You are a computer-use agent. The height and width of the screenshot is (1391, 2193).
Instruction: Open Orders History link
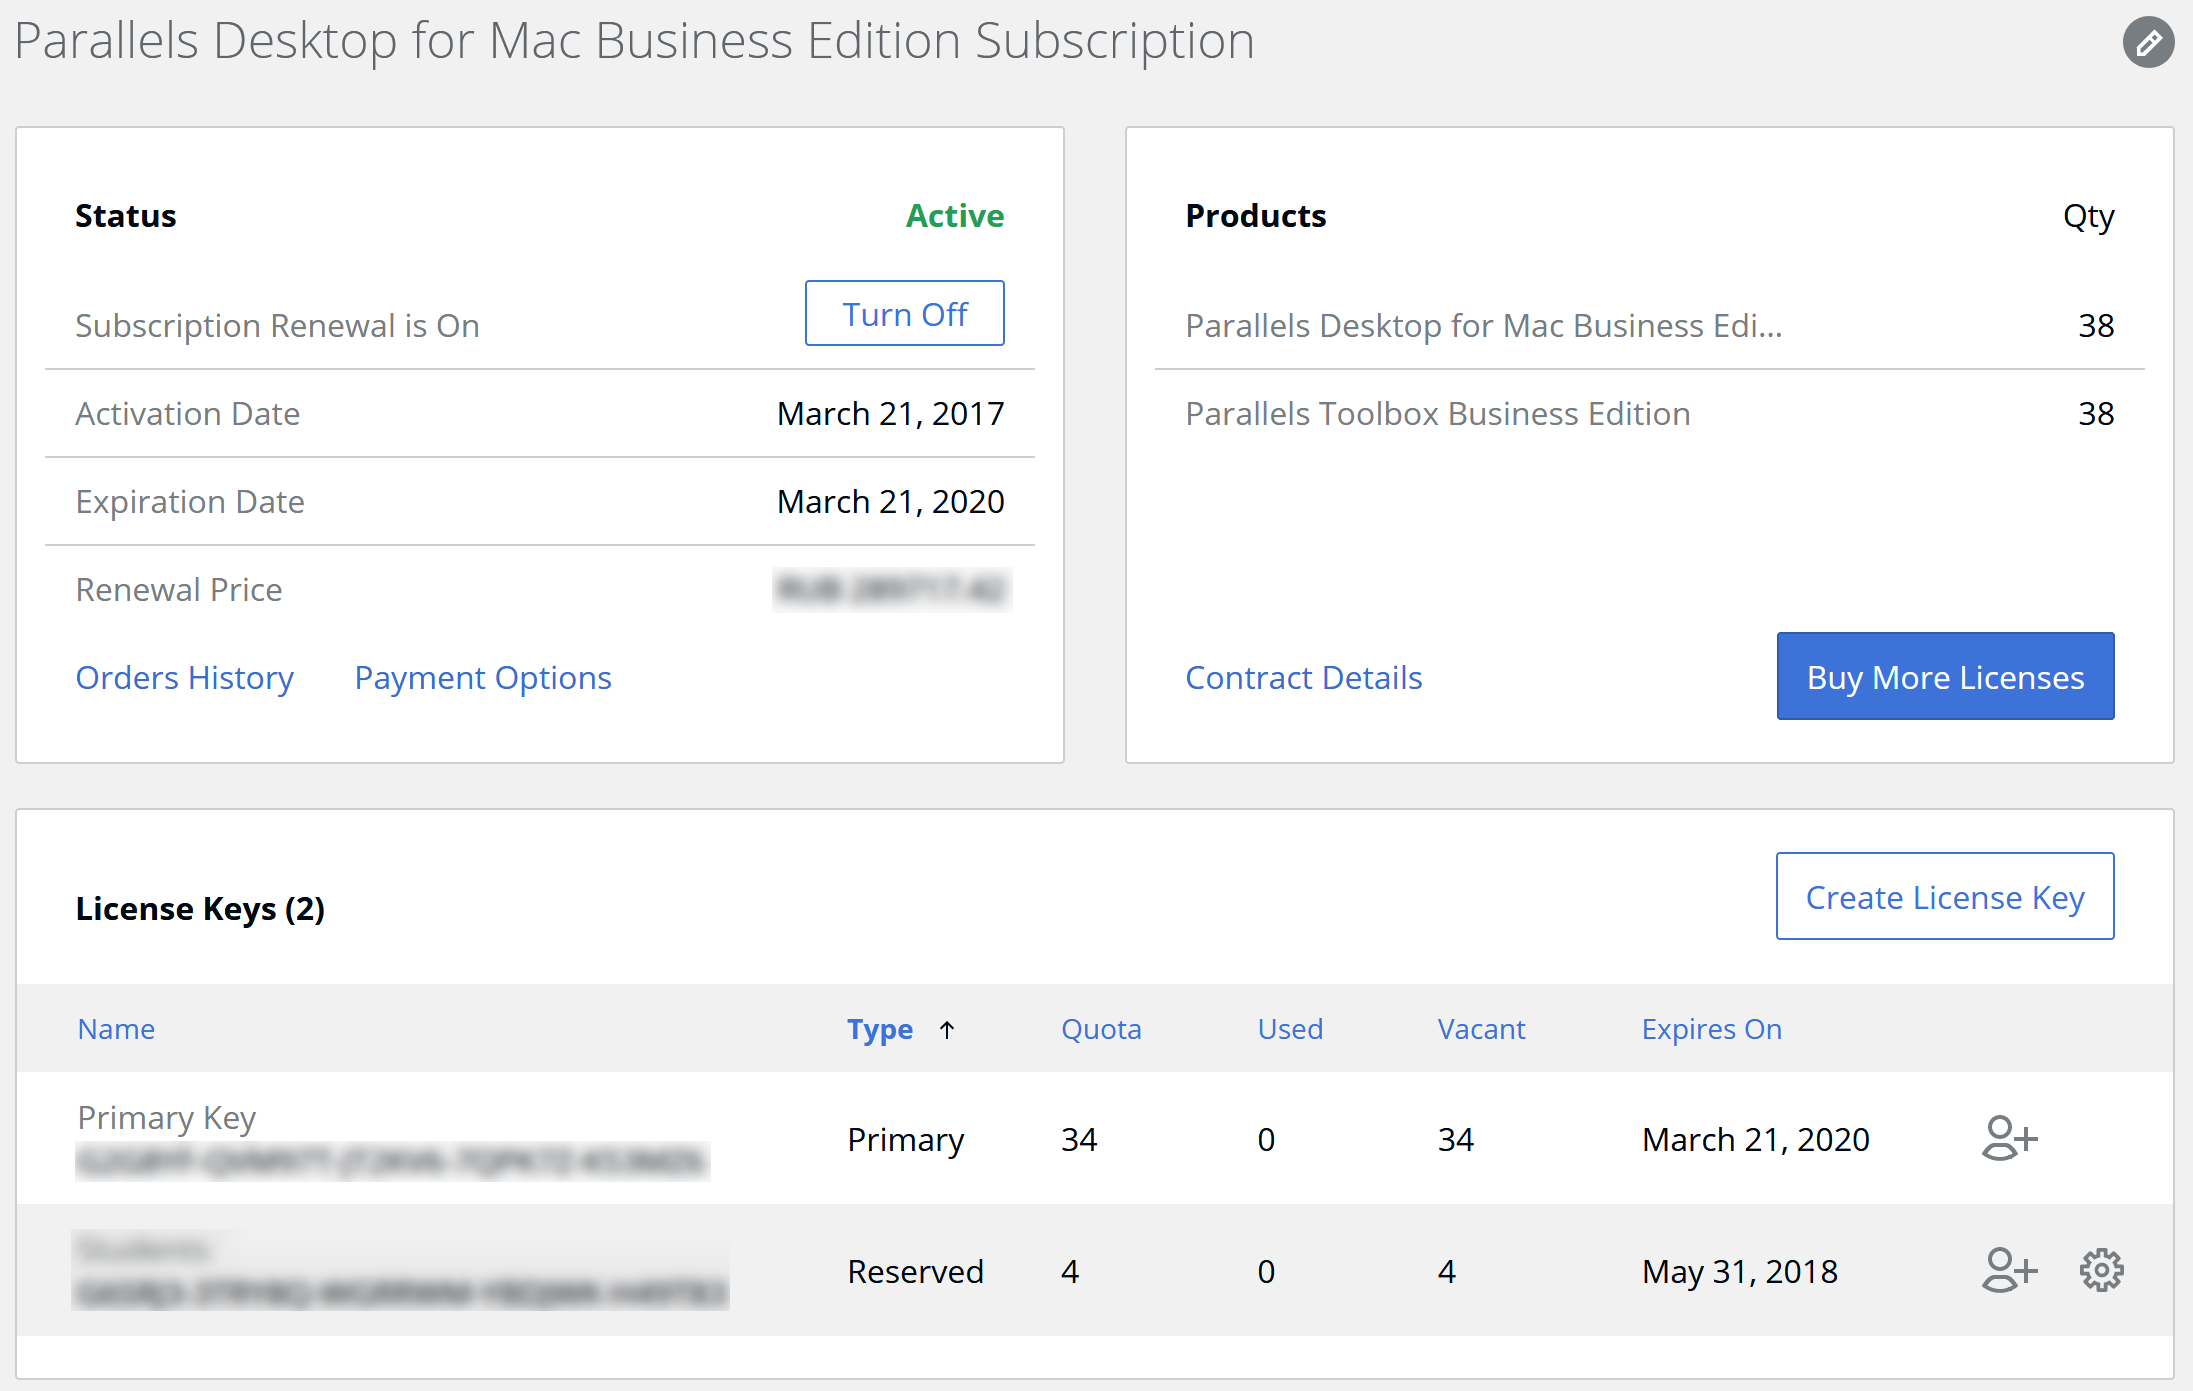[184, 678]
